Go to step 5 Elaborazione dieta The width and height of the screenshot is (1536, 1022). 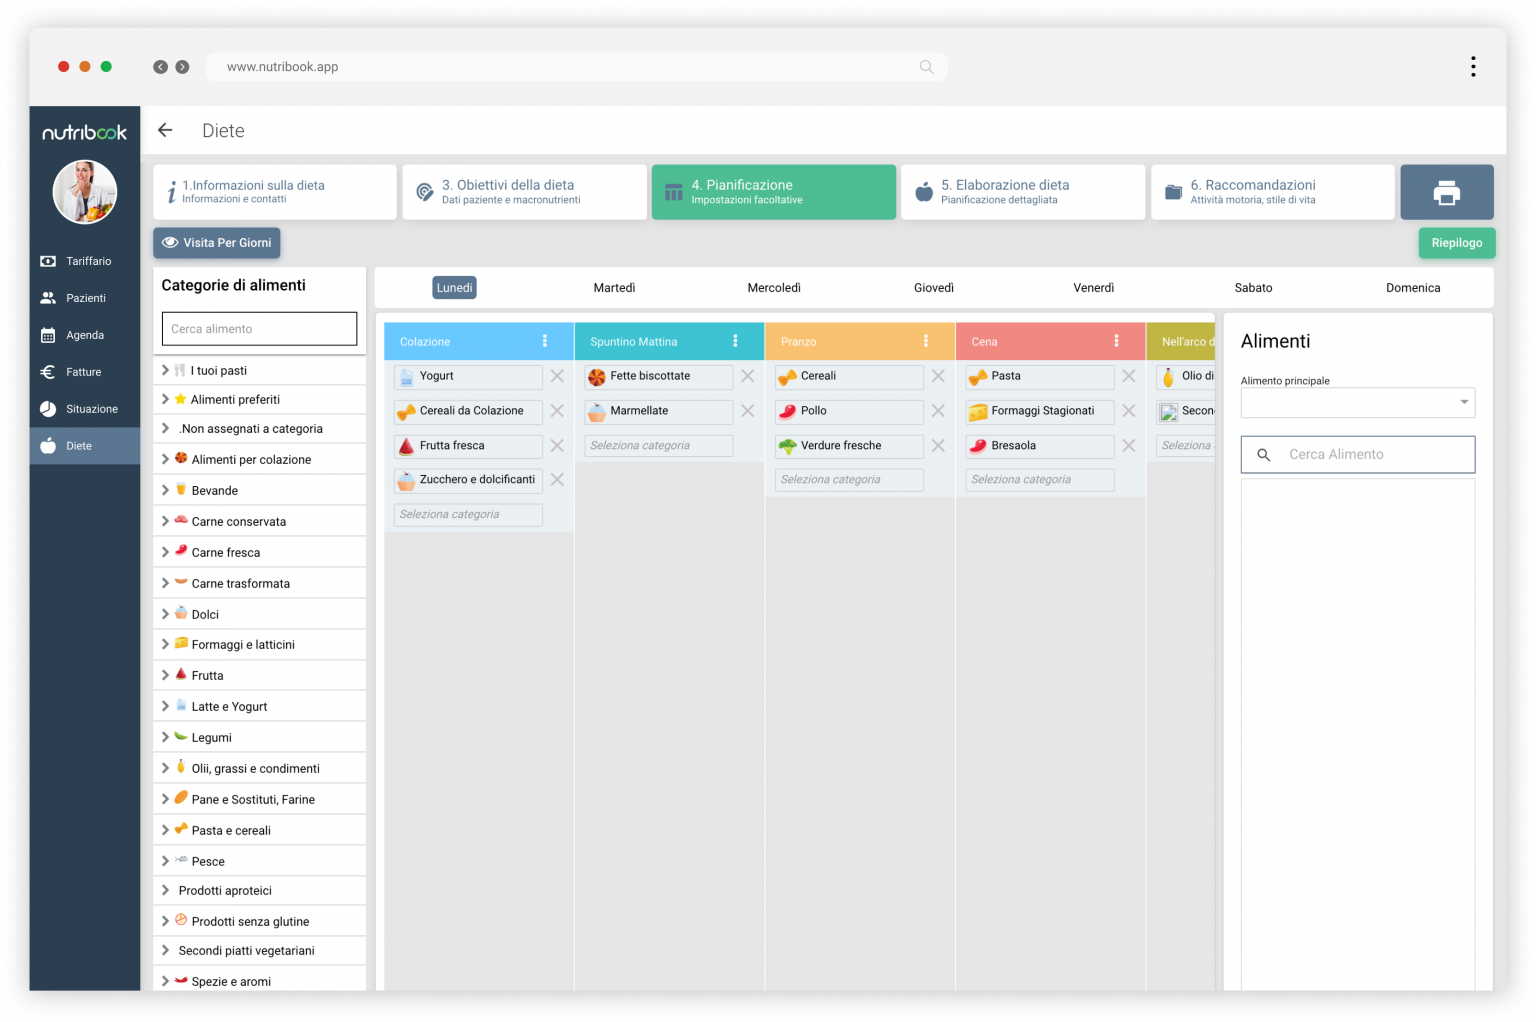point(1022,192)
